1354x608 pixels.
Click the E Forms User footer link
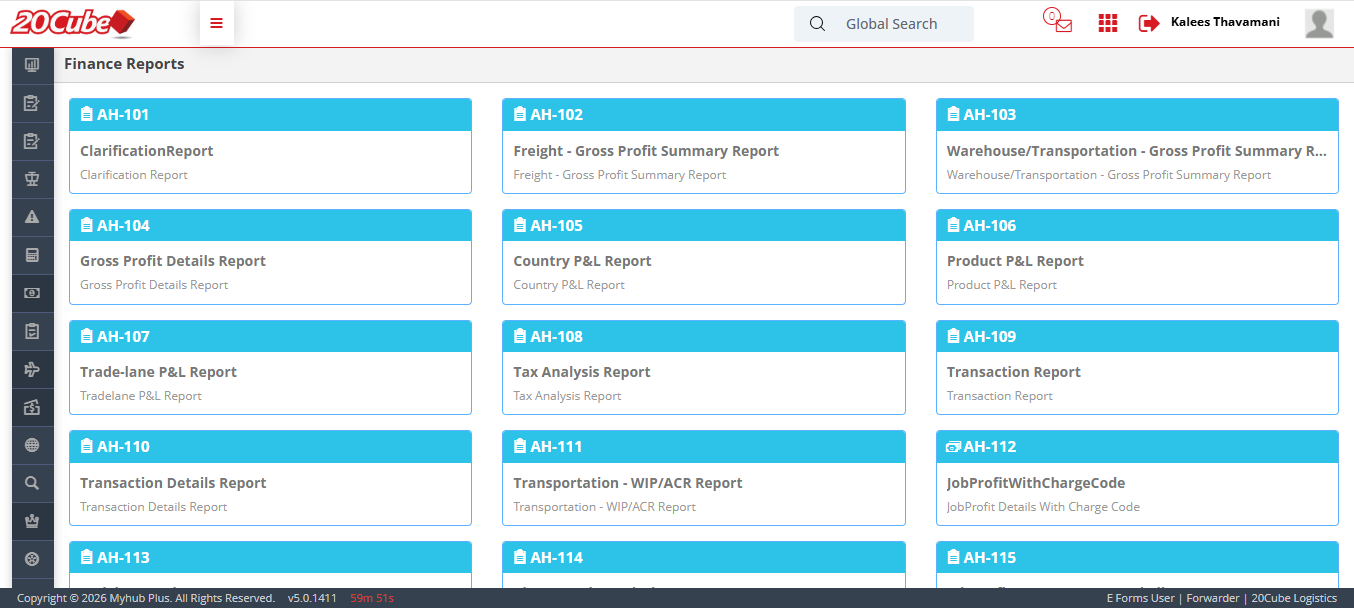click(x=1139, y=597)
